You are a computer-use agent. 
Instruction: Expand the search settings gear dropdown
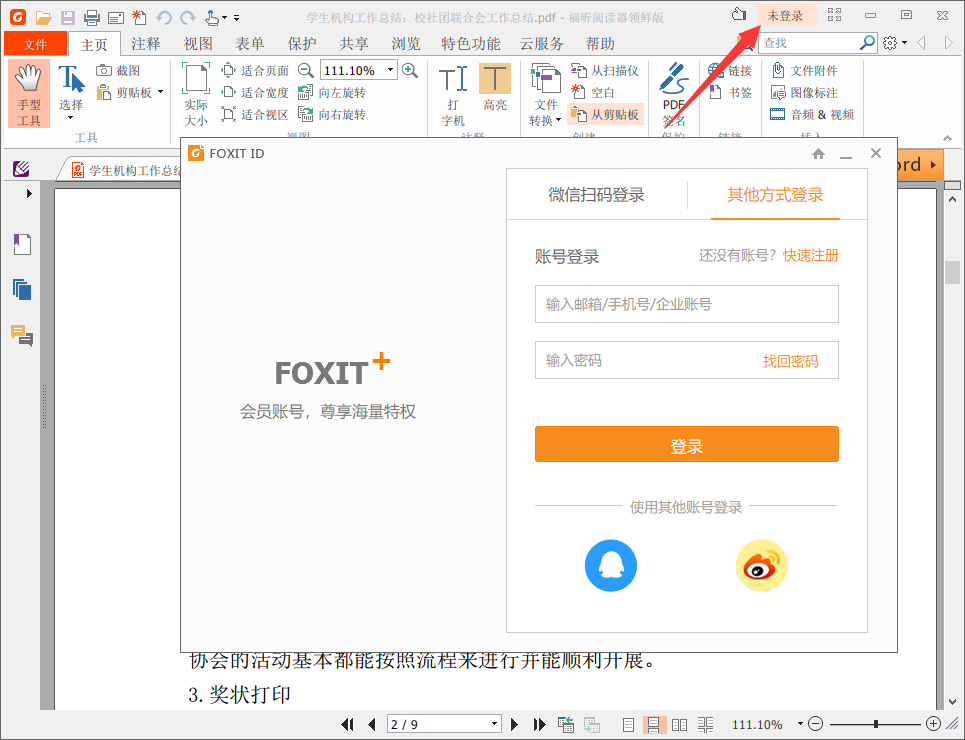pos(904,42)
